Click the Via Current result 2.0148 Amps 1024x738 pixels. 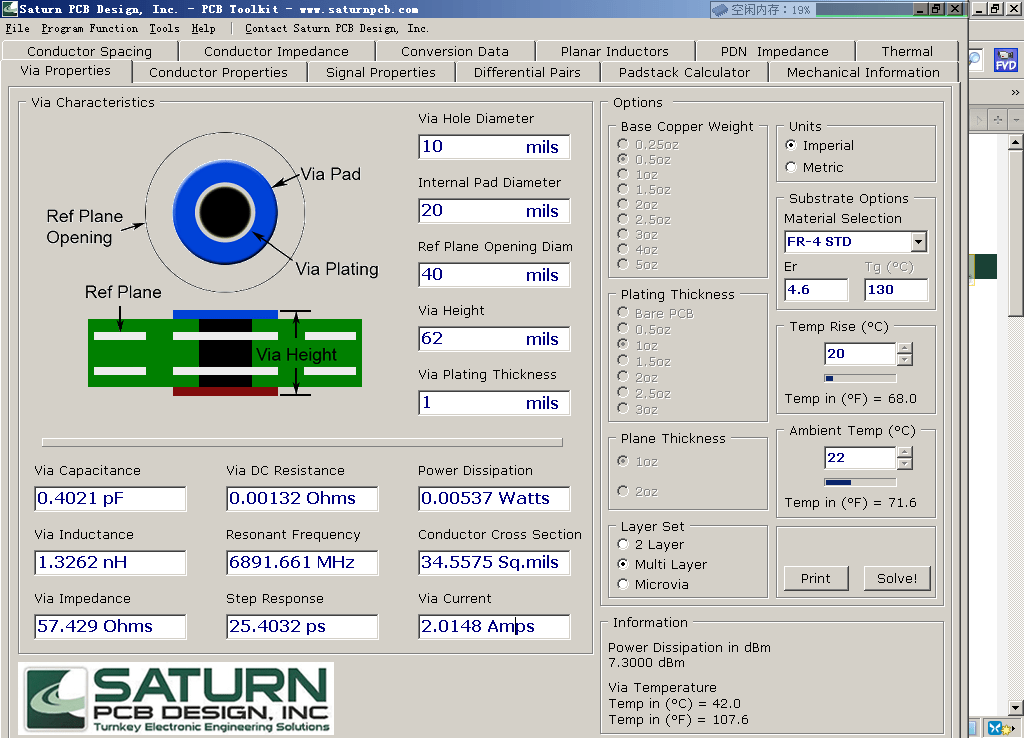(x=494, y=626)
